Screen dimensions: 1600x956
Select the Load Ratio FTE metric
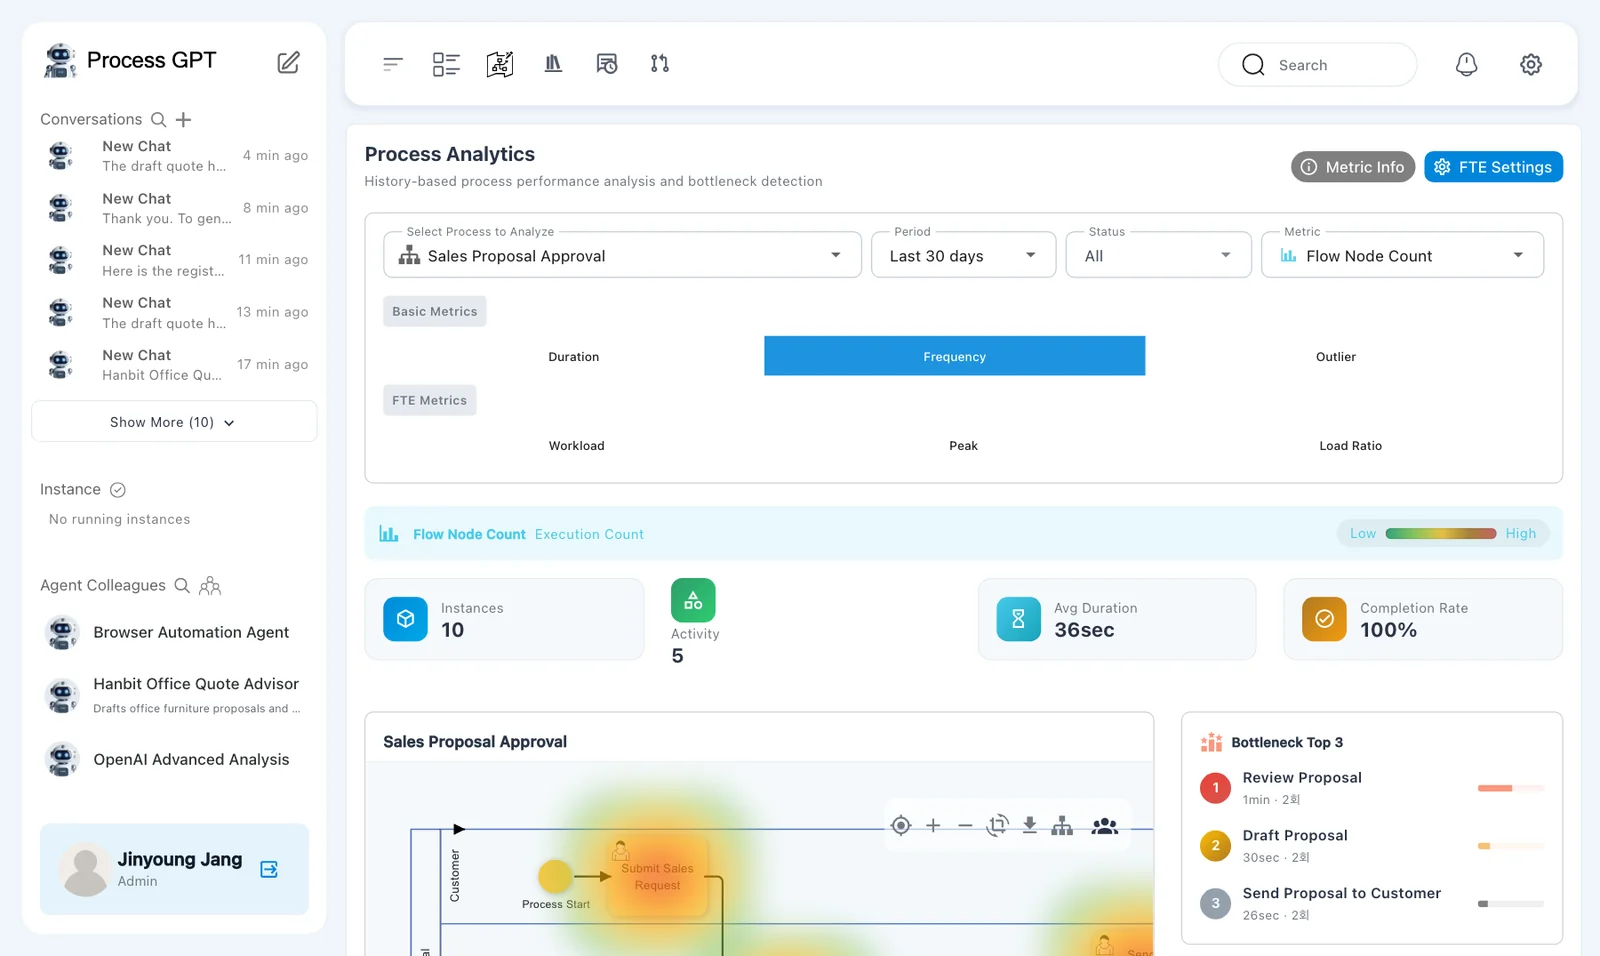[1350, 445]
